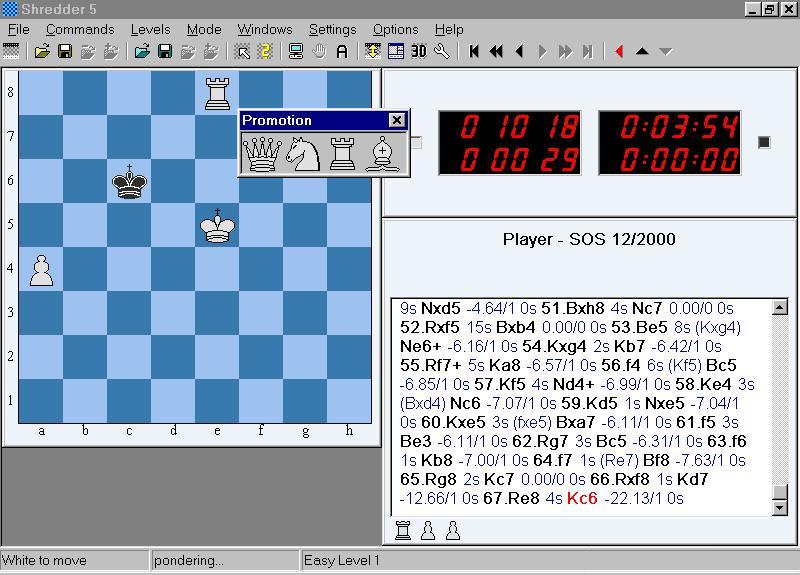Image resolution: width=800 pixels, height=575 pixels.
Task: Open the wrench settings tool
Action: (441, 51)
